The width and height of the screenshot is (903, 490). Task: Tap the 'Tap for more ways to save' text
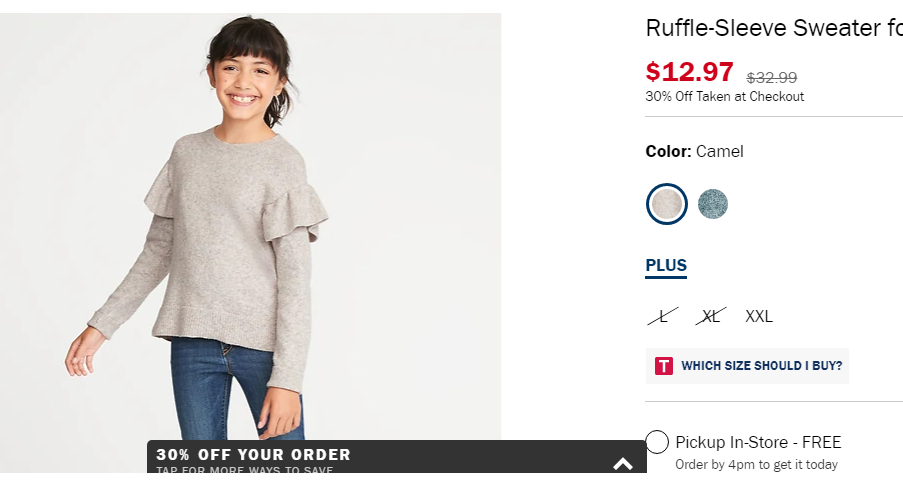pos(245,469)
